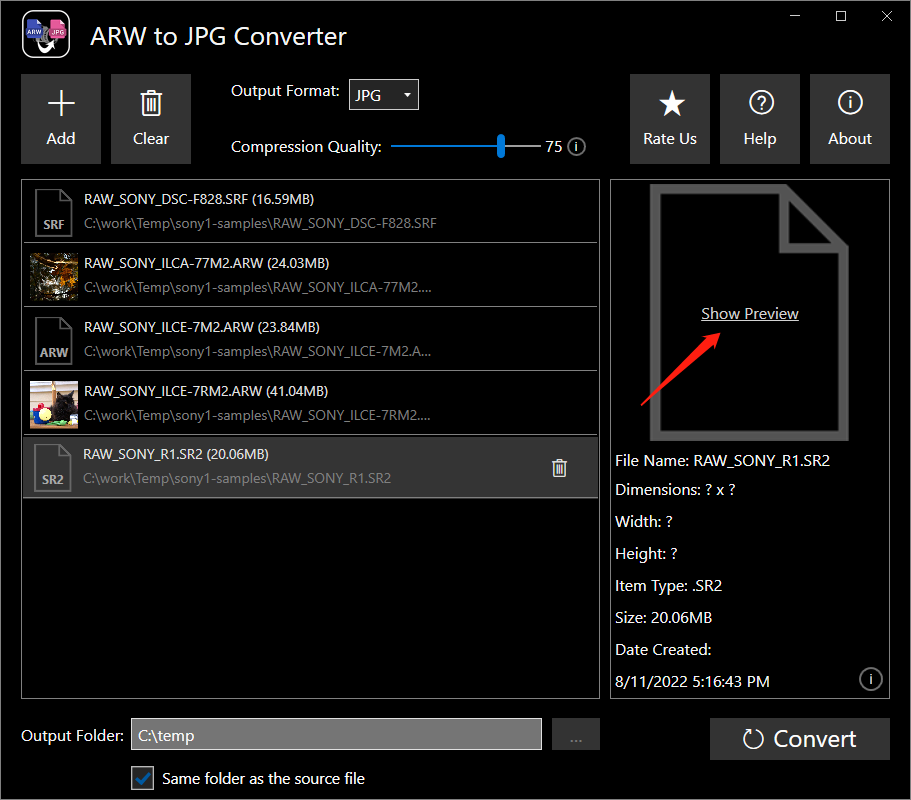Open thumbnail of RAW_SONY_ILCA-77M2.ARW
The height and width of the screenshot is (800, 911).
click(x=54, y=277)
